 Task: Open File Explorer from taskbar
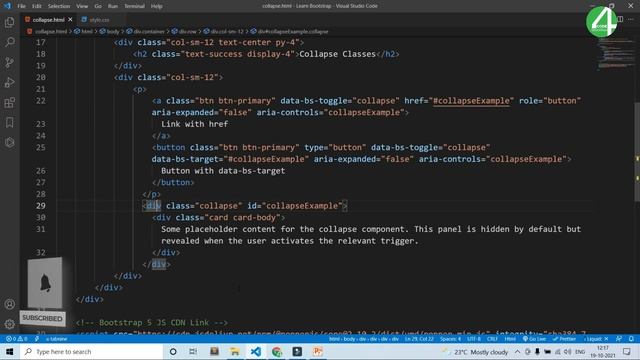click(x=235, y=351)
